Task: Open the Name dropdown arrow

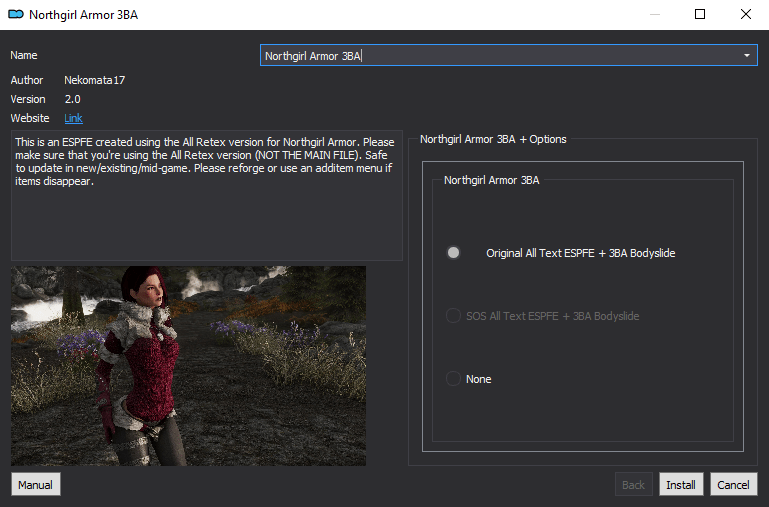Action: click(x=746, y=55)
